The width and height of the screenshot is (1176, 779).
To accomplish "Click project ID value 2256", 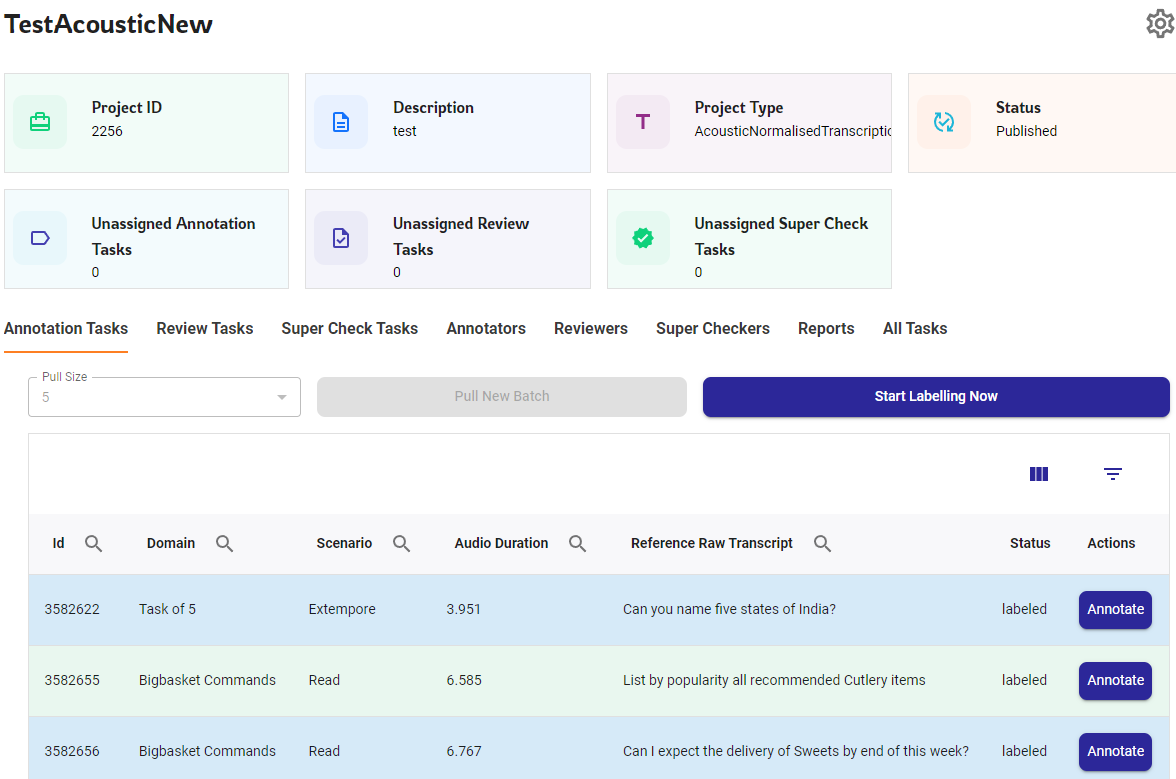I will click(x=107, y=131).
